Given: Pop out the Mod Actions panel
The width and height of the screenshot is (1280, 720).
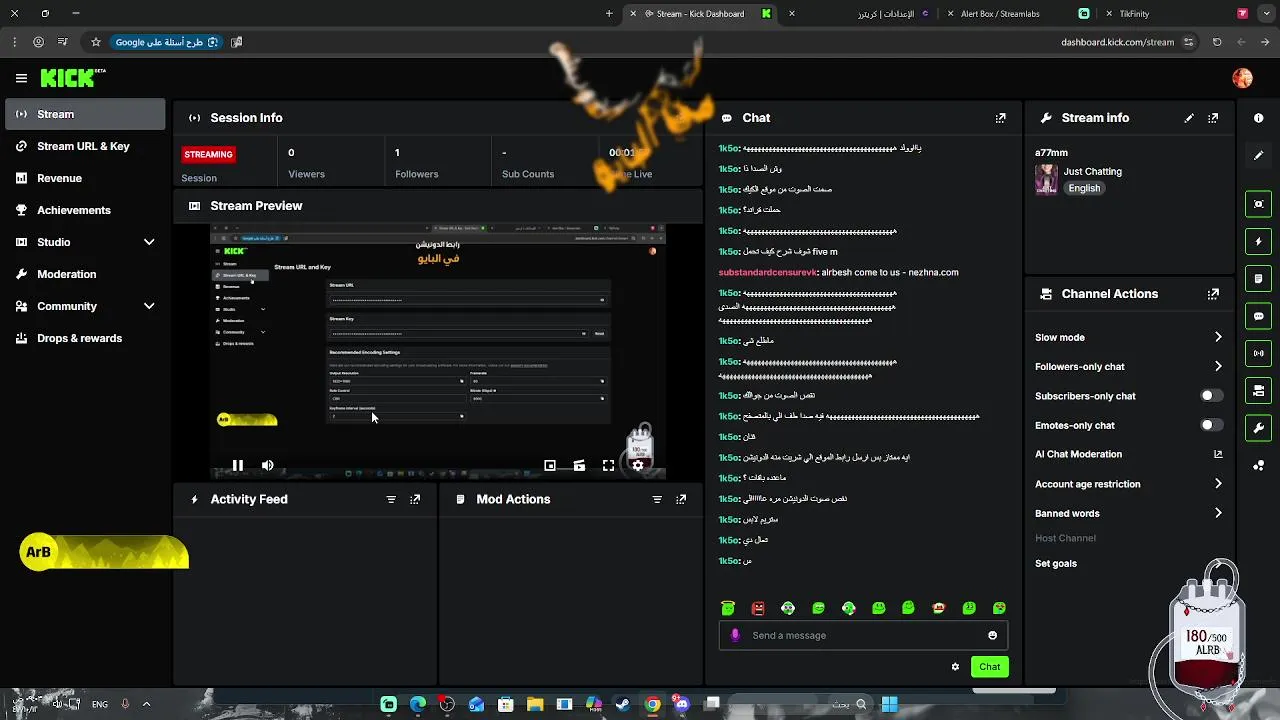Looking at the screenshot, I should [681, 499].
